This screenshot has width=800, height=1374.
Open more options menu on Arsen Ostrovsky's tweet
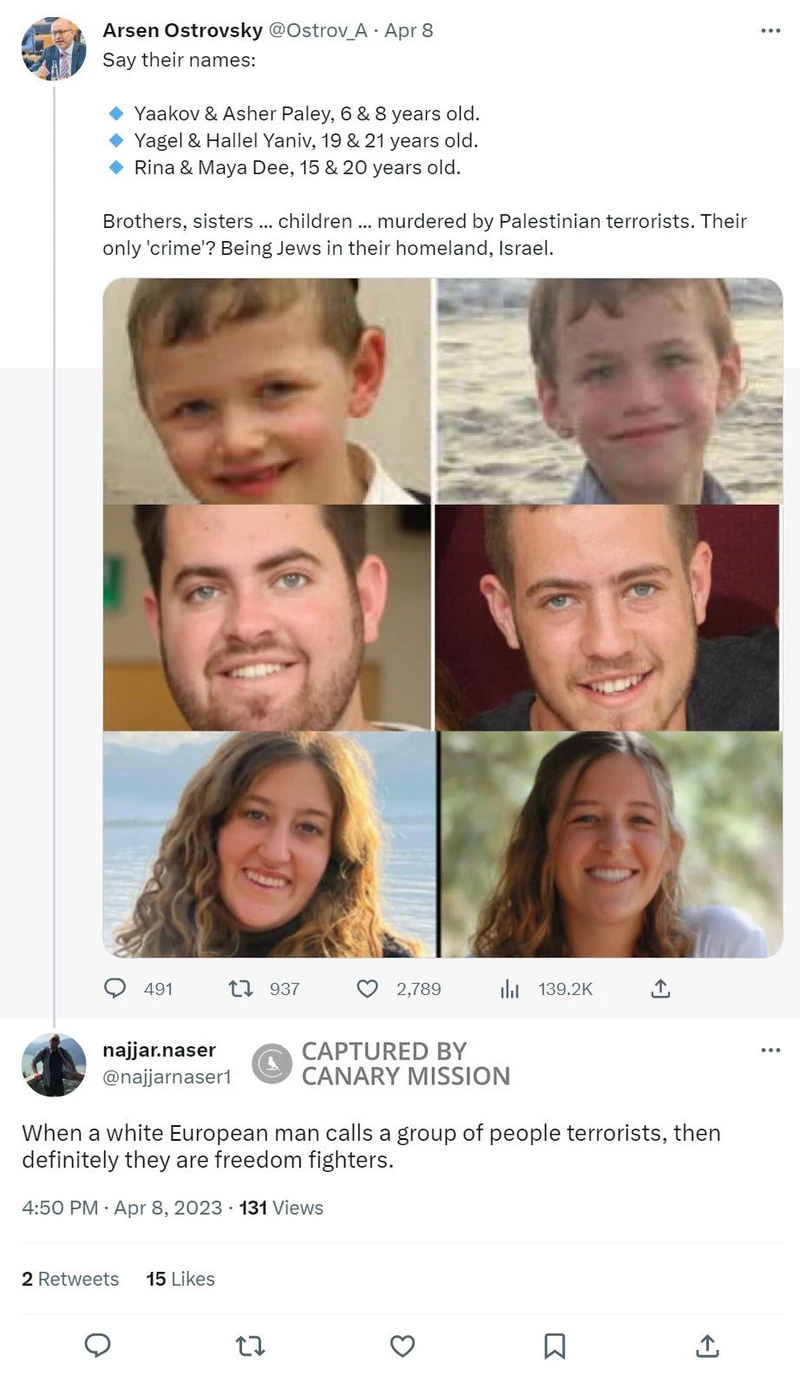[770, 31]
